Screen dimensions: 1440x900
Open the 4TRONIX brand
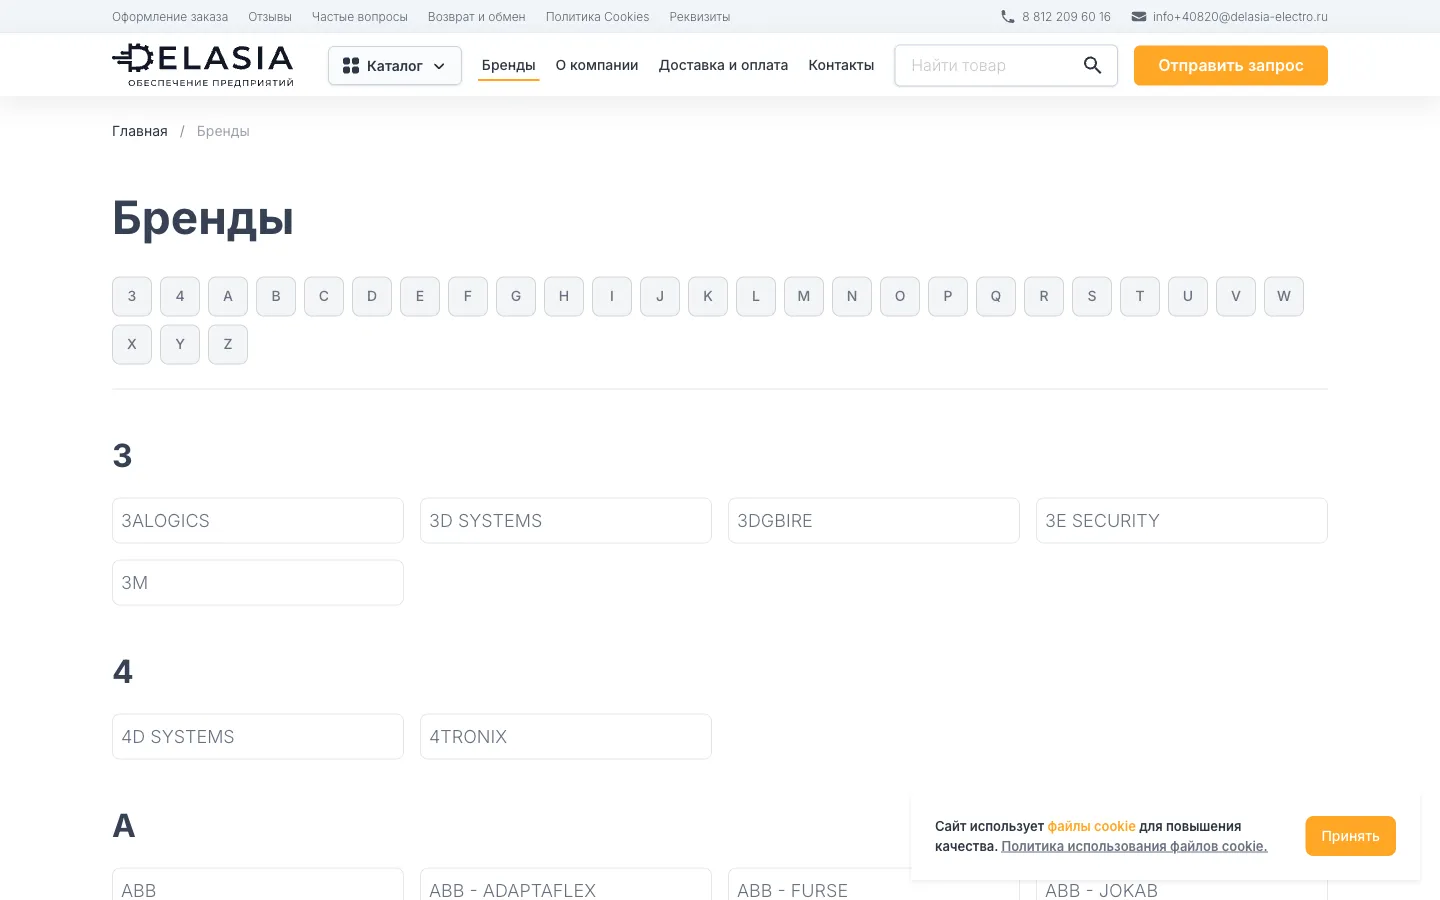click(x=566, y=737)
